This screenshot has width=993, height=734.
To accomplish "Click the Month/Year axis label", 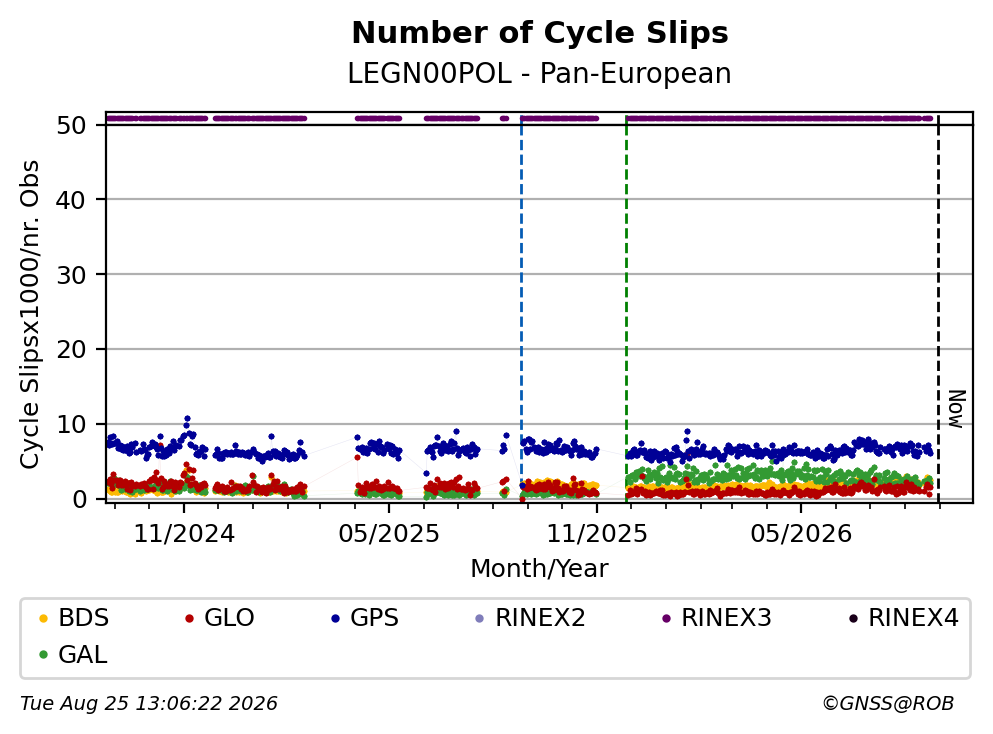I will (x=540, y=569).
